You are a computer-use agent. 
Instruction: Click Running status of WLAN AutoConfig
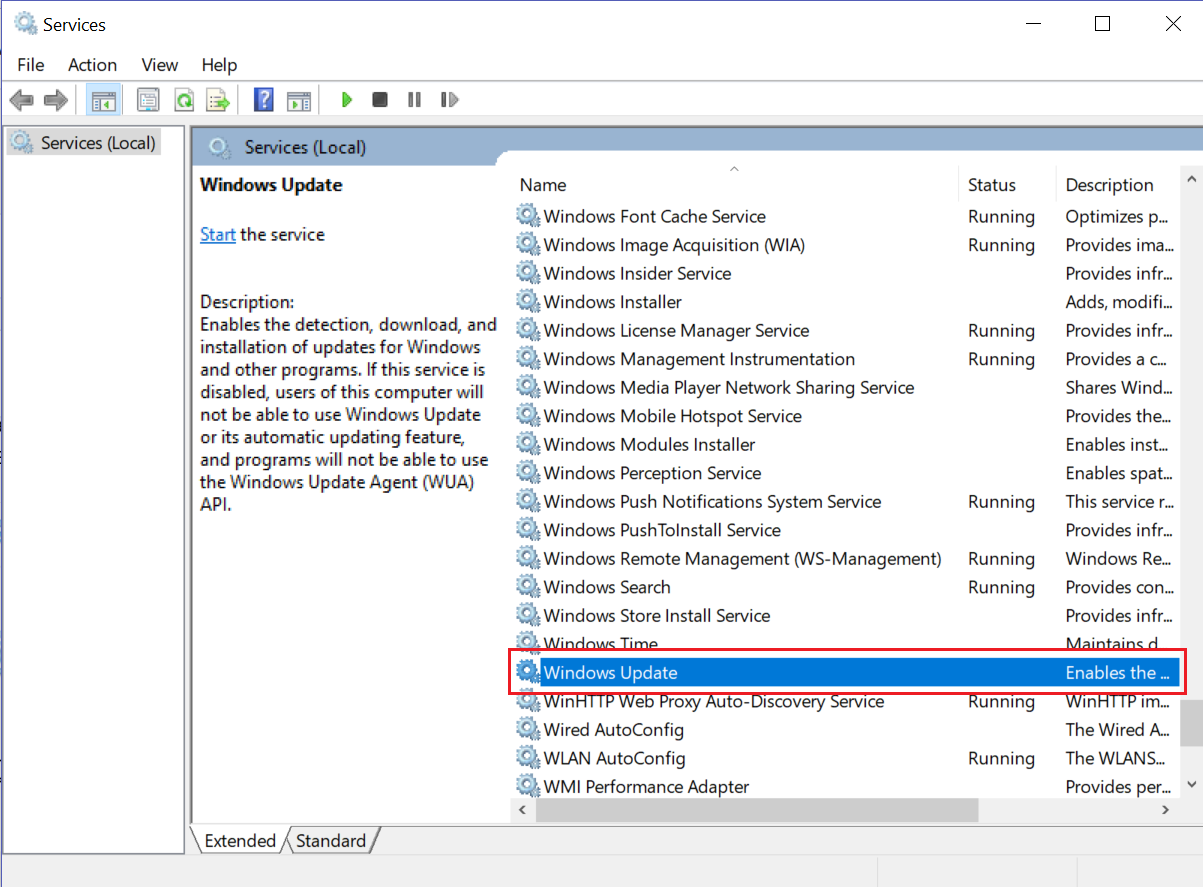(x=1001, y=758)
